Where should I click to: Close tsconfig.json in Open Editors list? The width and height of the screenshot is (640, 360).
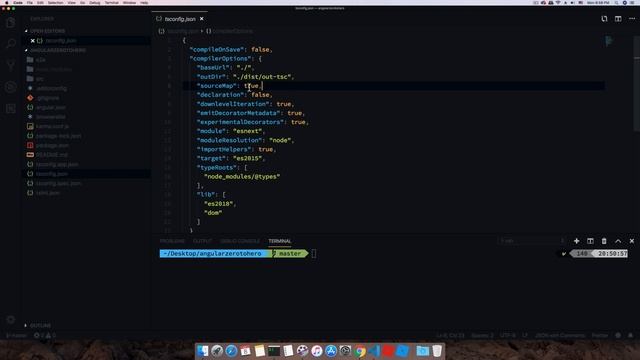33,41
